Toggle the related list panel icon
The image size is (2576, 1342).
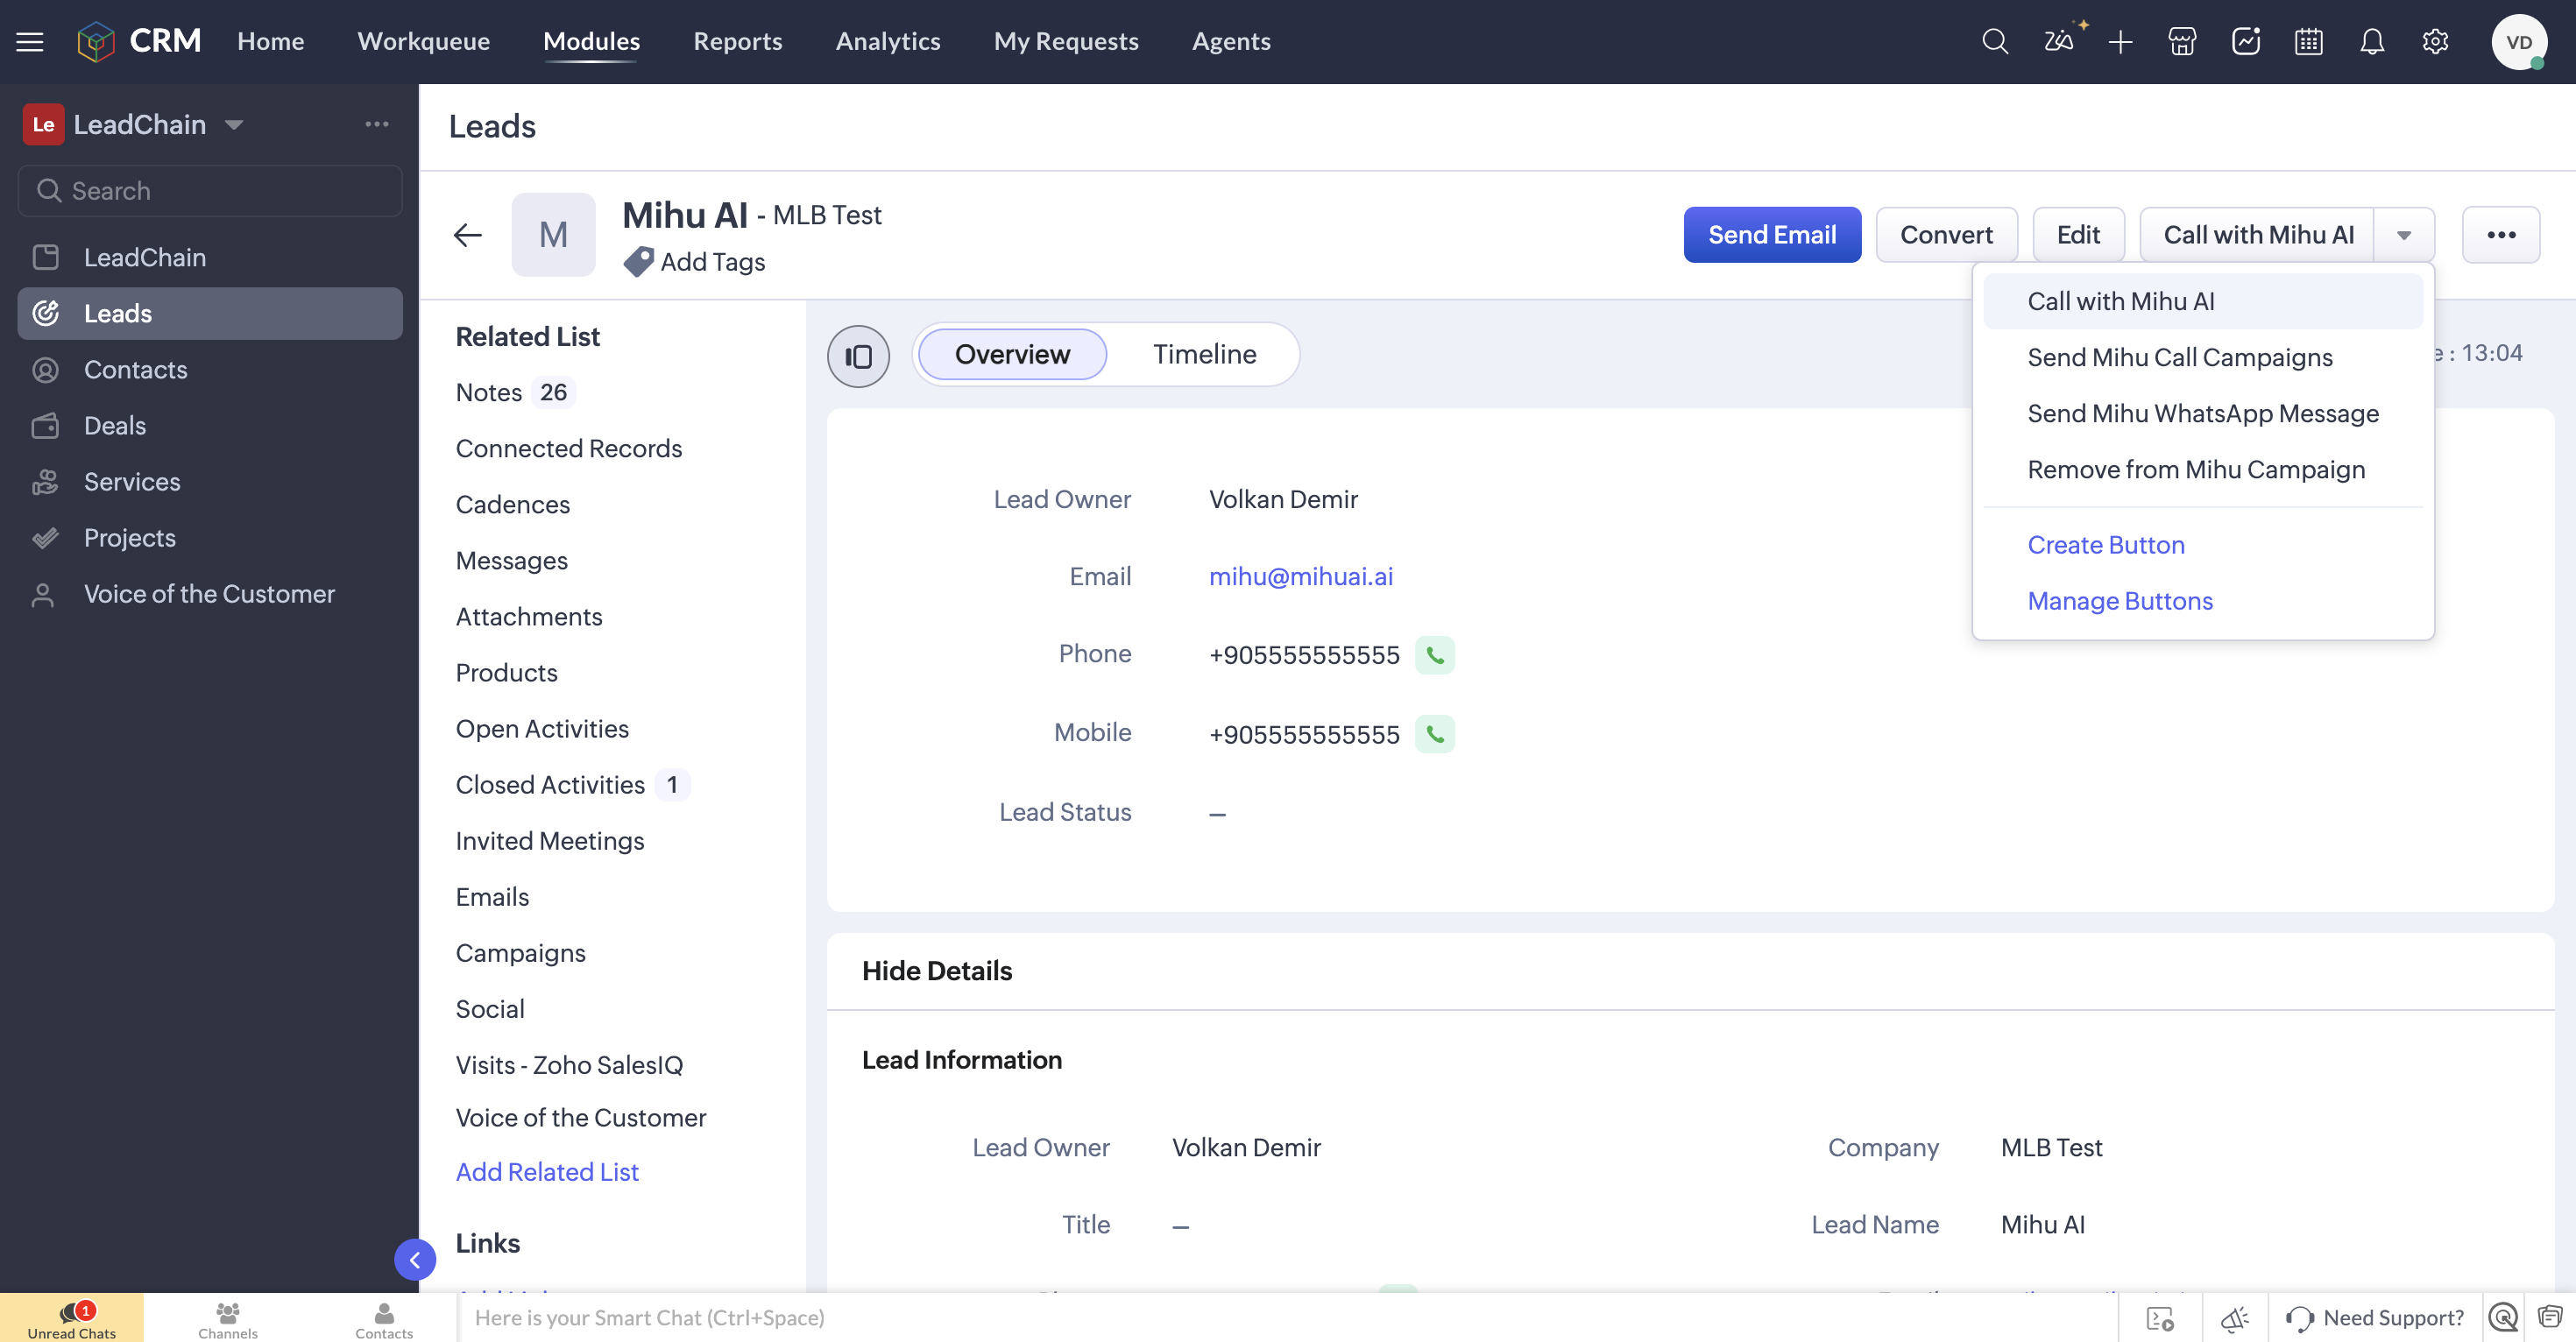click(858, 356)
